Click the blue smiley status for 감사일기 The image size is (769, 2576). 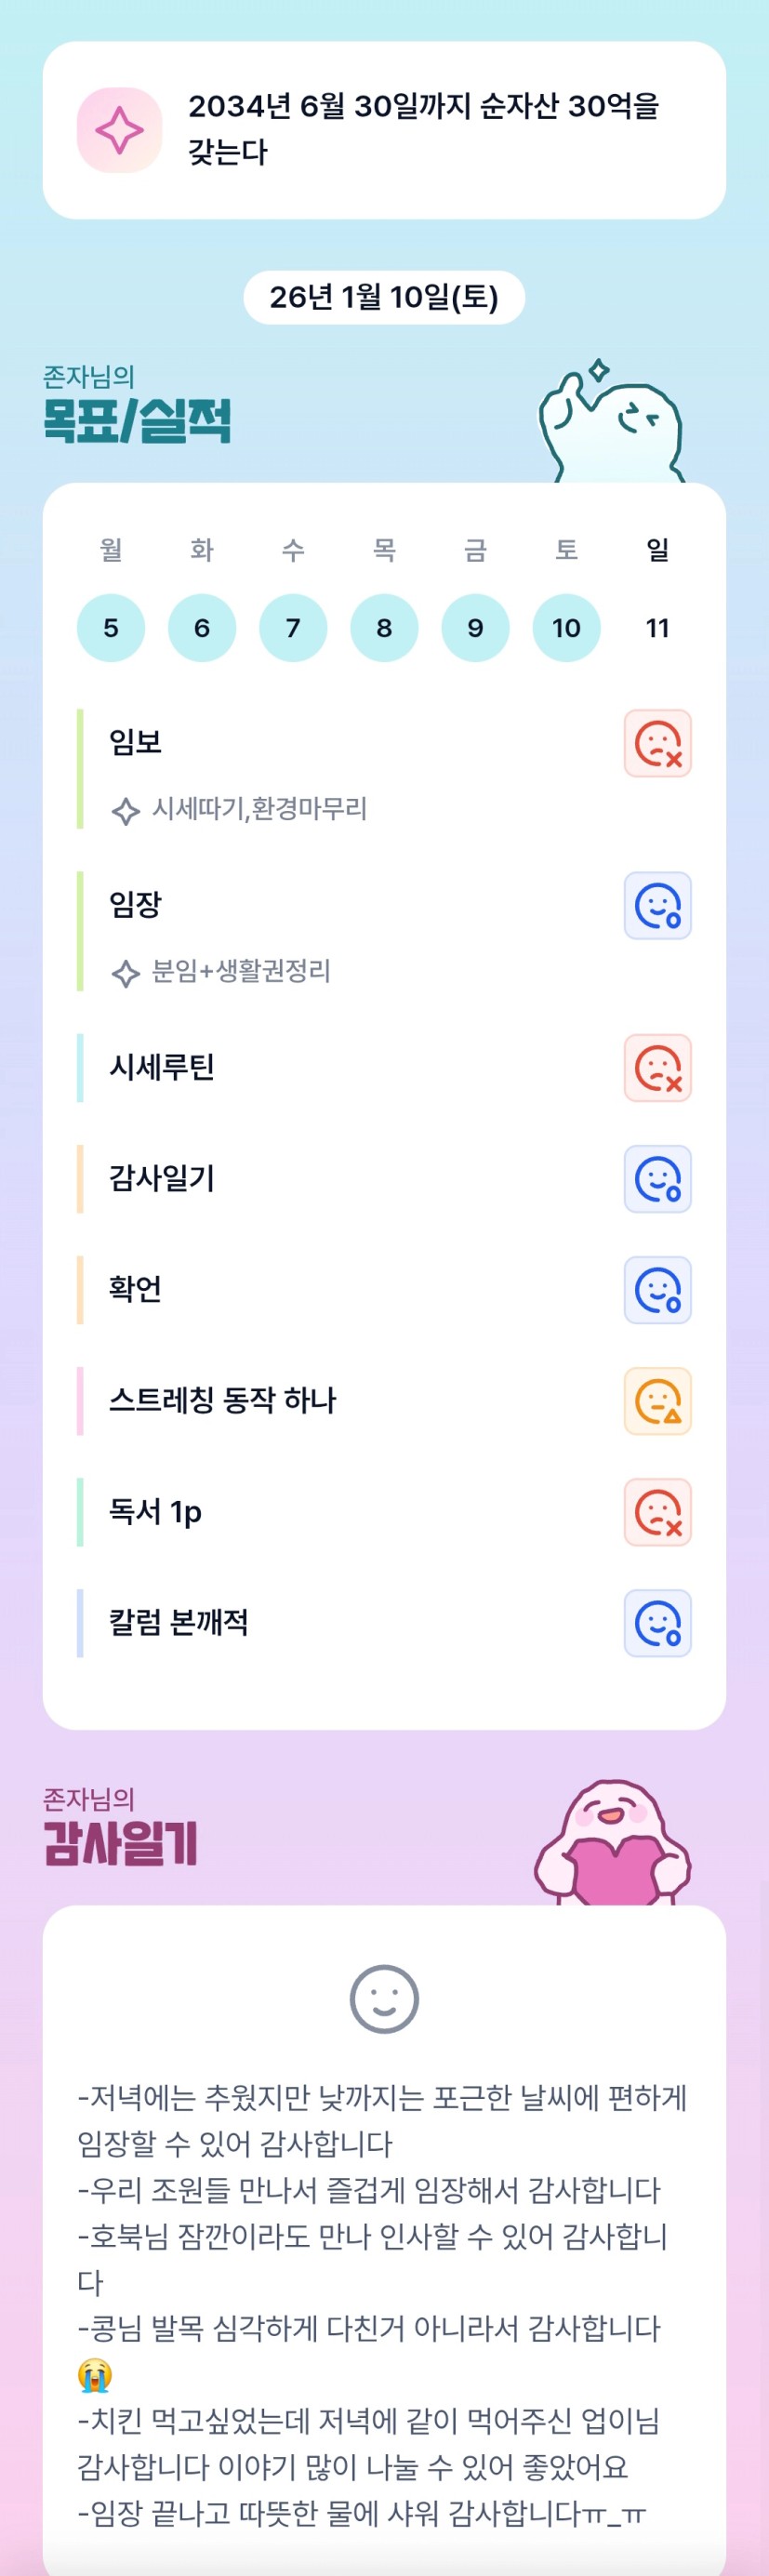point(657,1178)
